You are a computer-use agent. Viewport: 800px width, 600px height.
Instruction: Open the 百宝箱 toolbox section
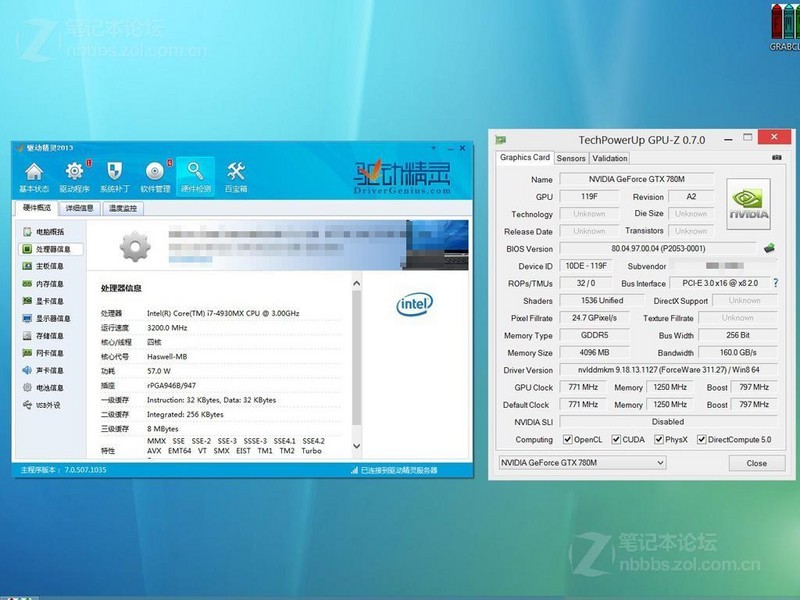(236, 177)
